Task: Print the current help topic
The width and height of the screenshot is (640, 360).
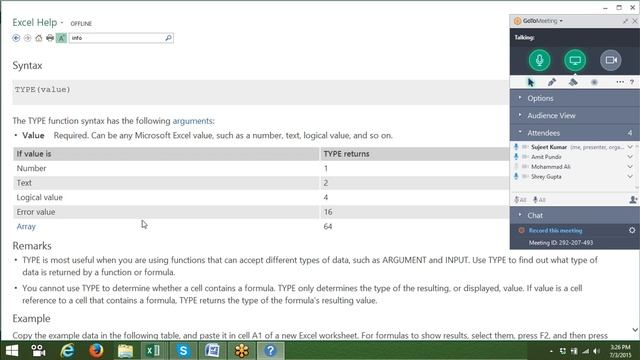Action: pyautogui.click(x=50, y=38)
